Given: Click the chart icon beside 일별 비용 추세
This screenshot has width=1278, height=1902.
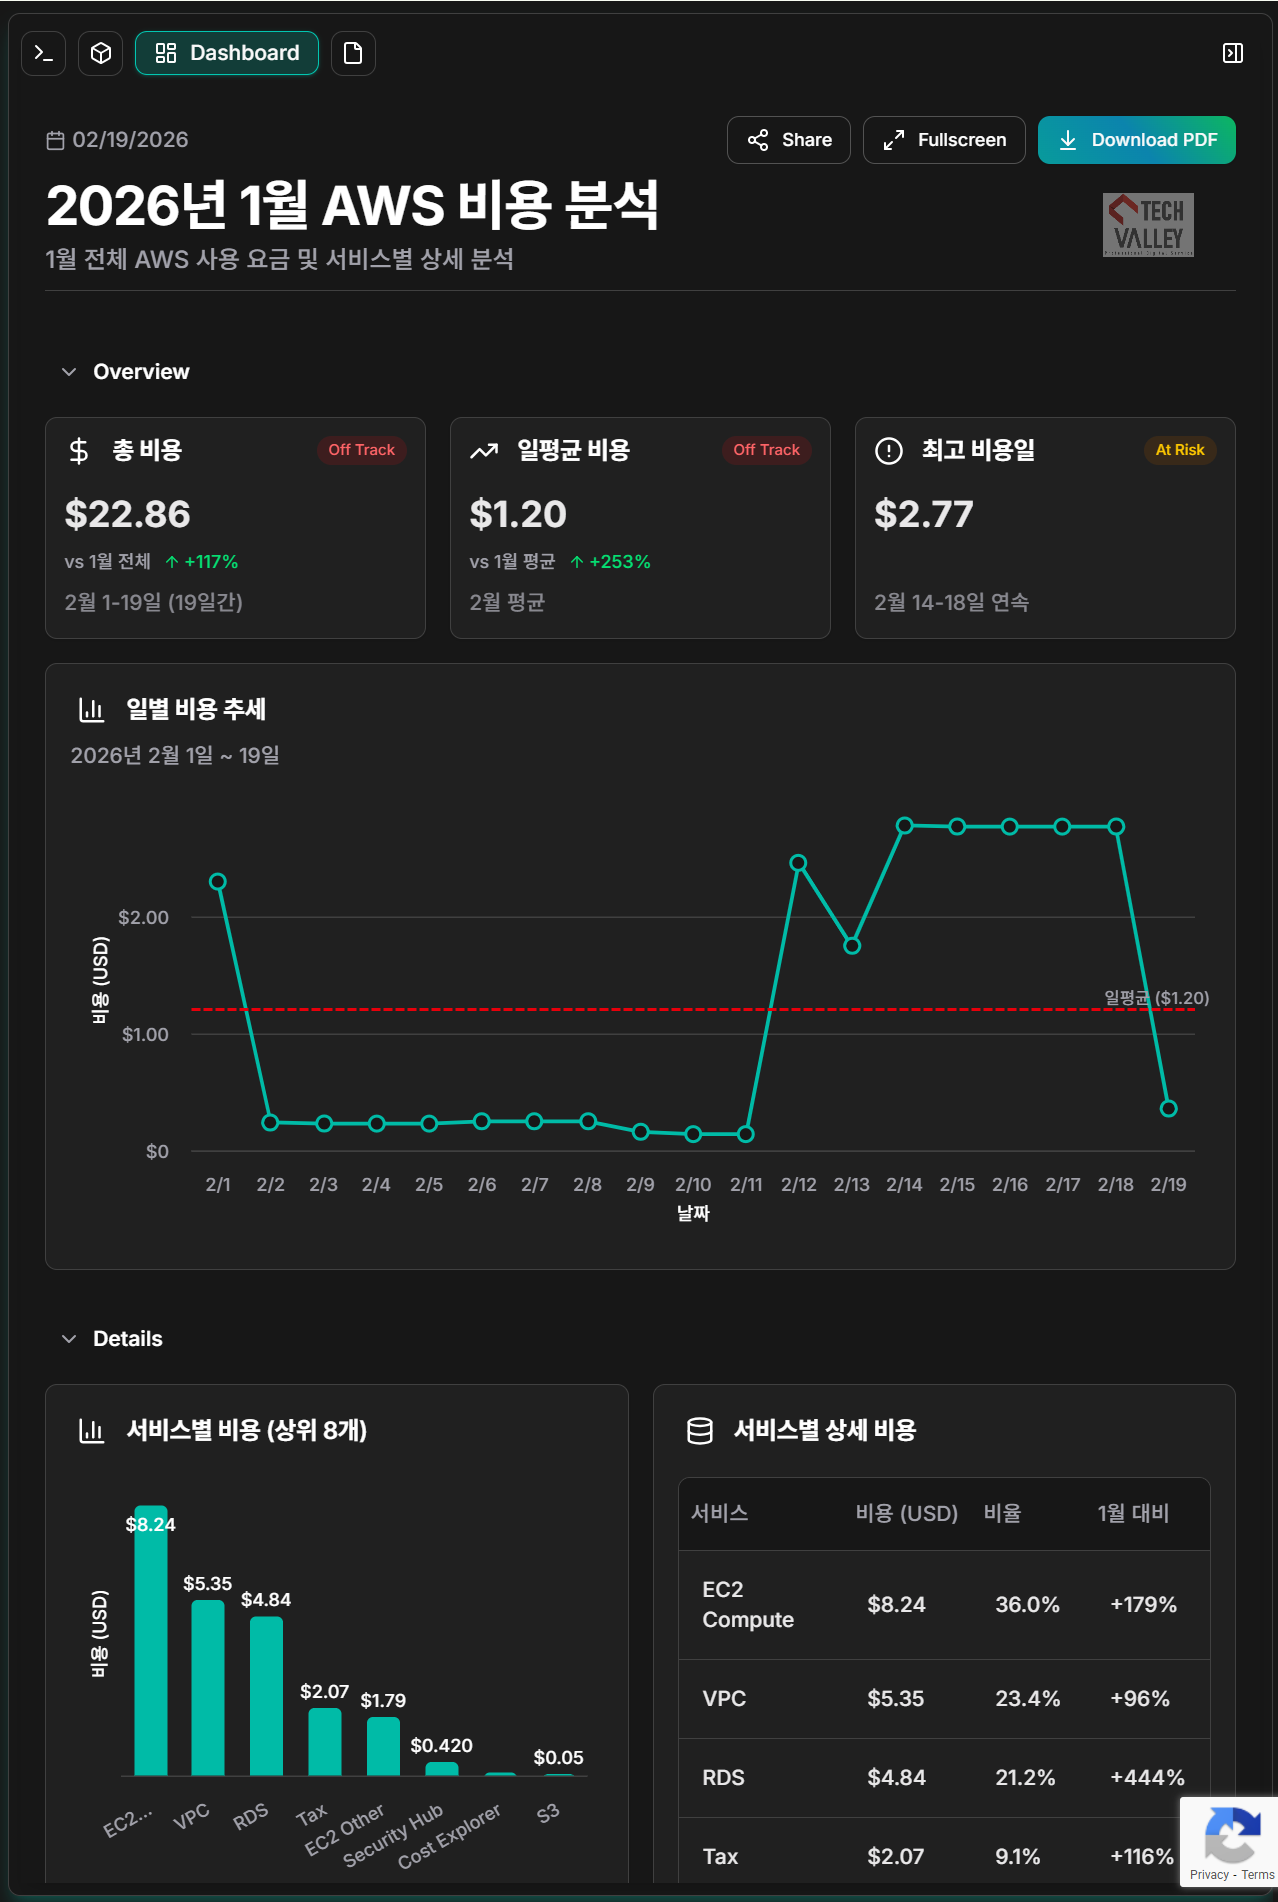Looking at the screenshot, I should point(91,710).
